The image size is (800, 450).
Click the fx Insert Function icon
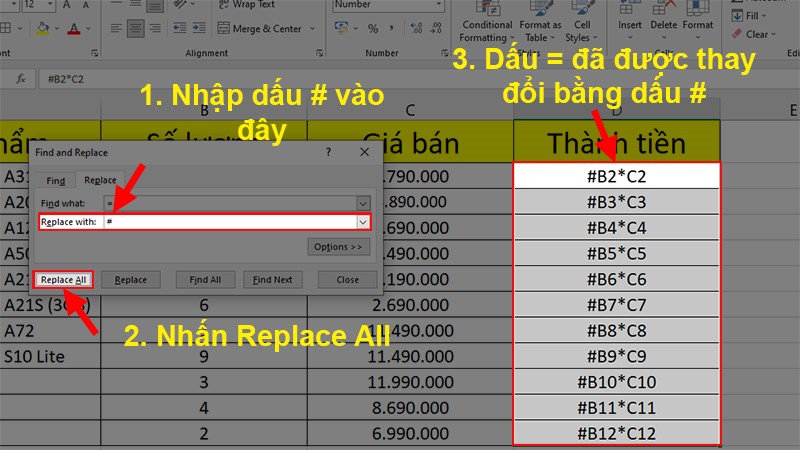[21, 79]
